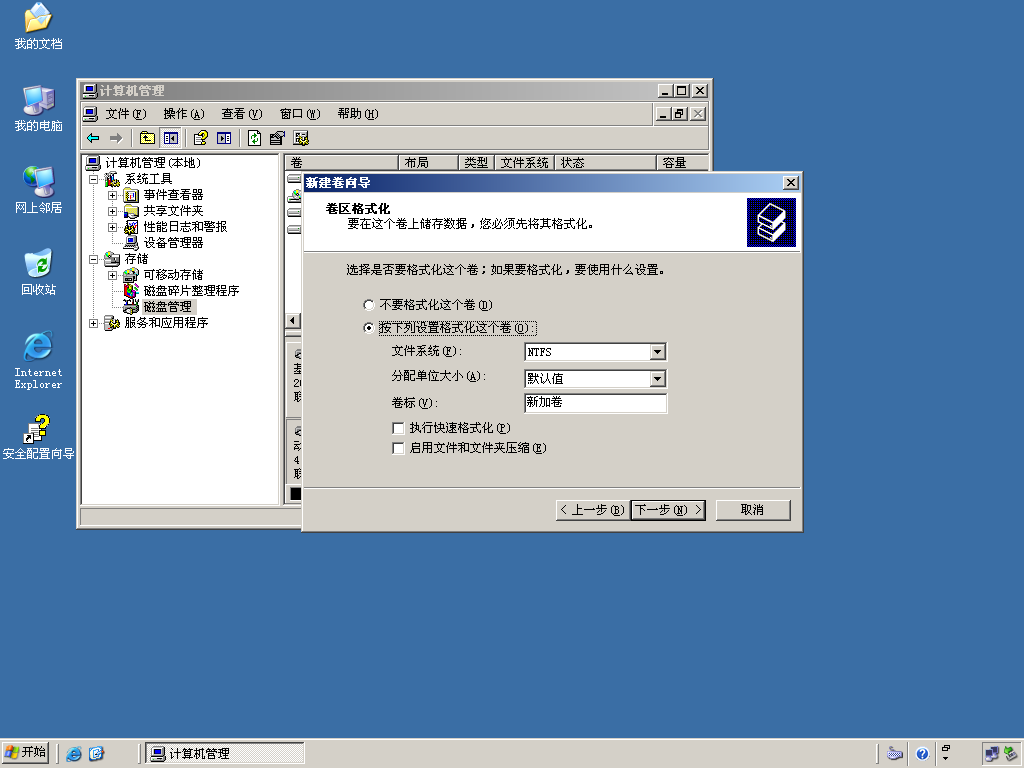Click the 开始 Start button
Image resolution: width=1024 pixels, height=768 pixels.
[25, 753]
